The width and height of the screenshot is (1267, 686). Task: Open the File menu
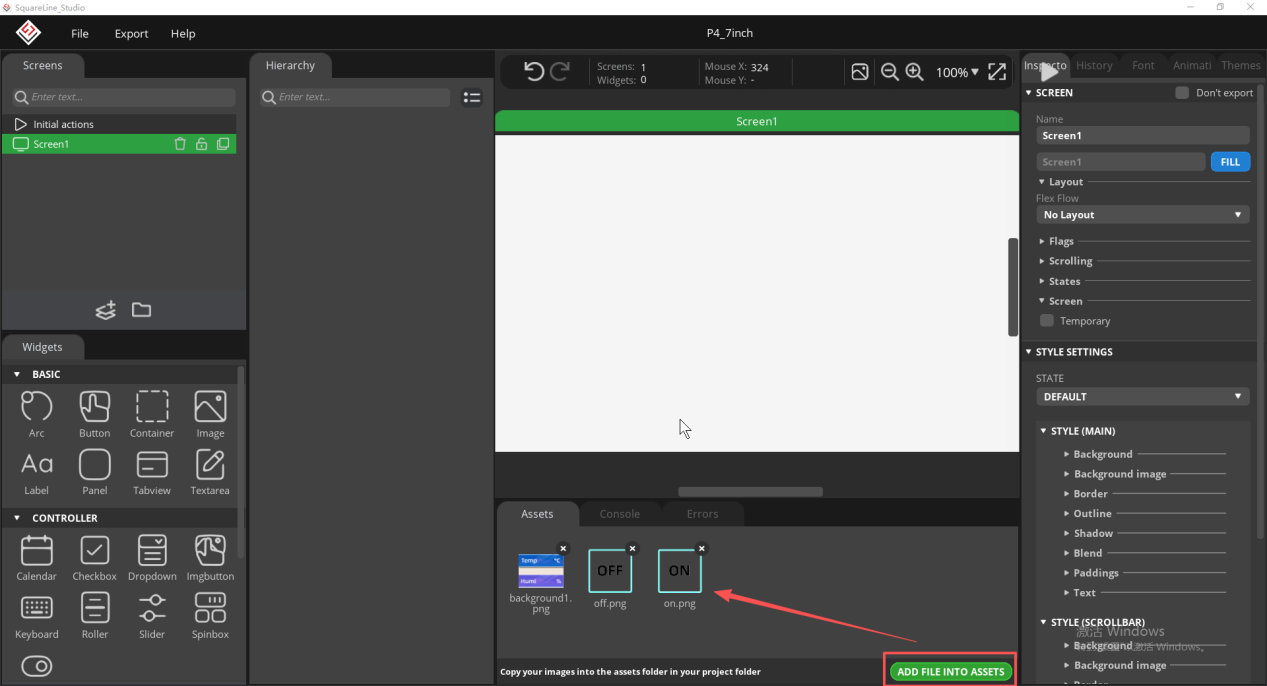coord(80,33)
